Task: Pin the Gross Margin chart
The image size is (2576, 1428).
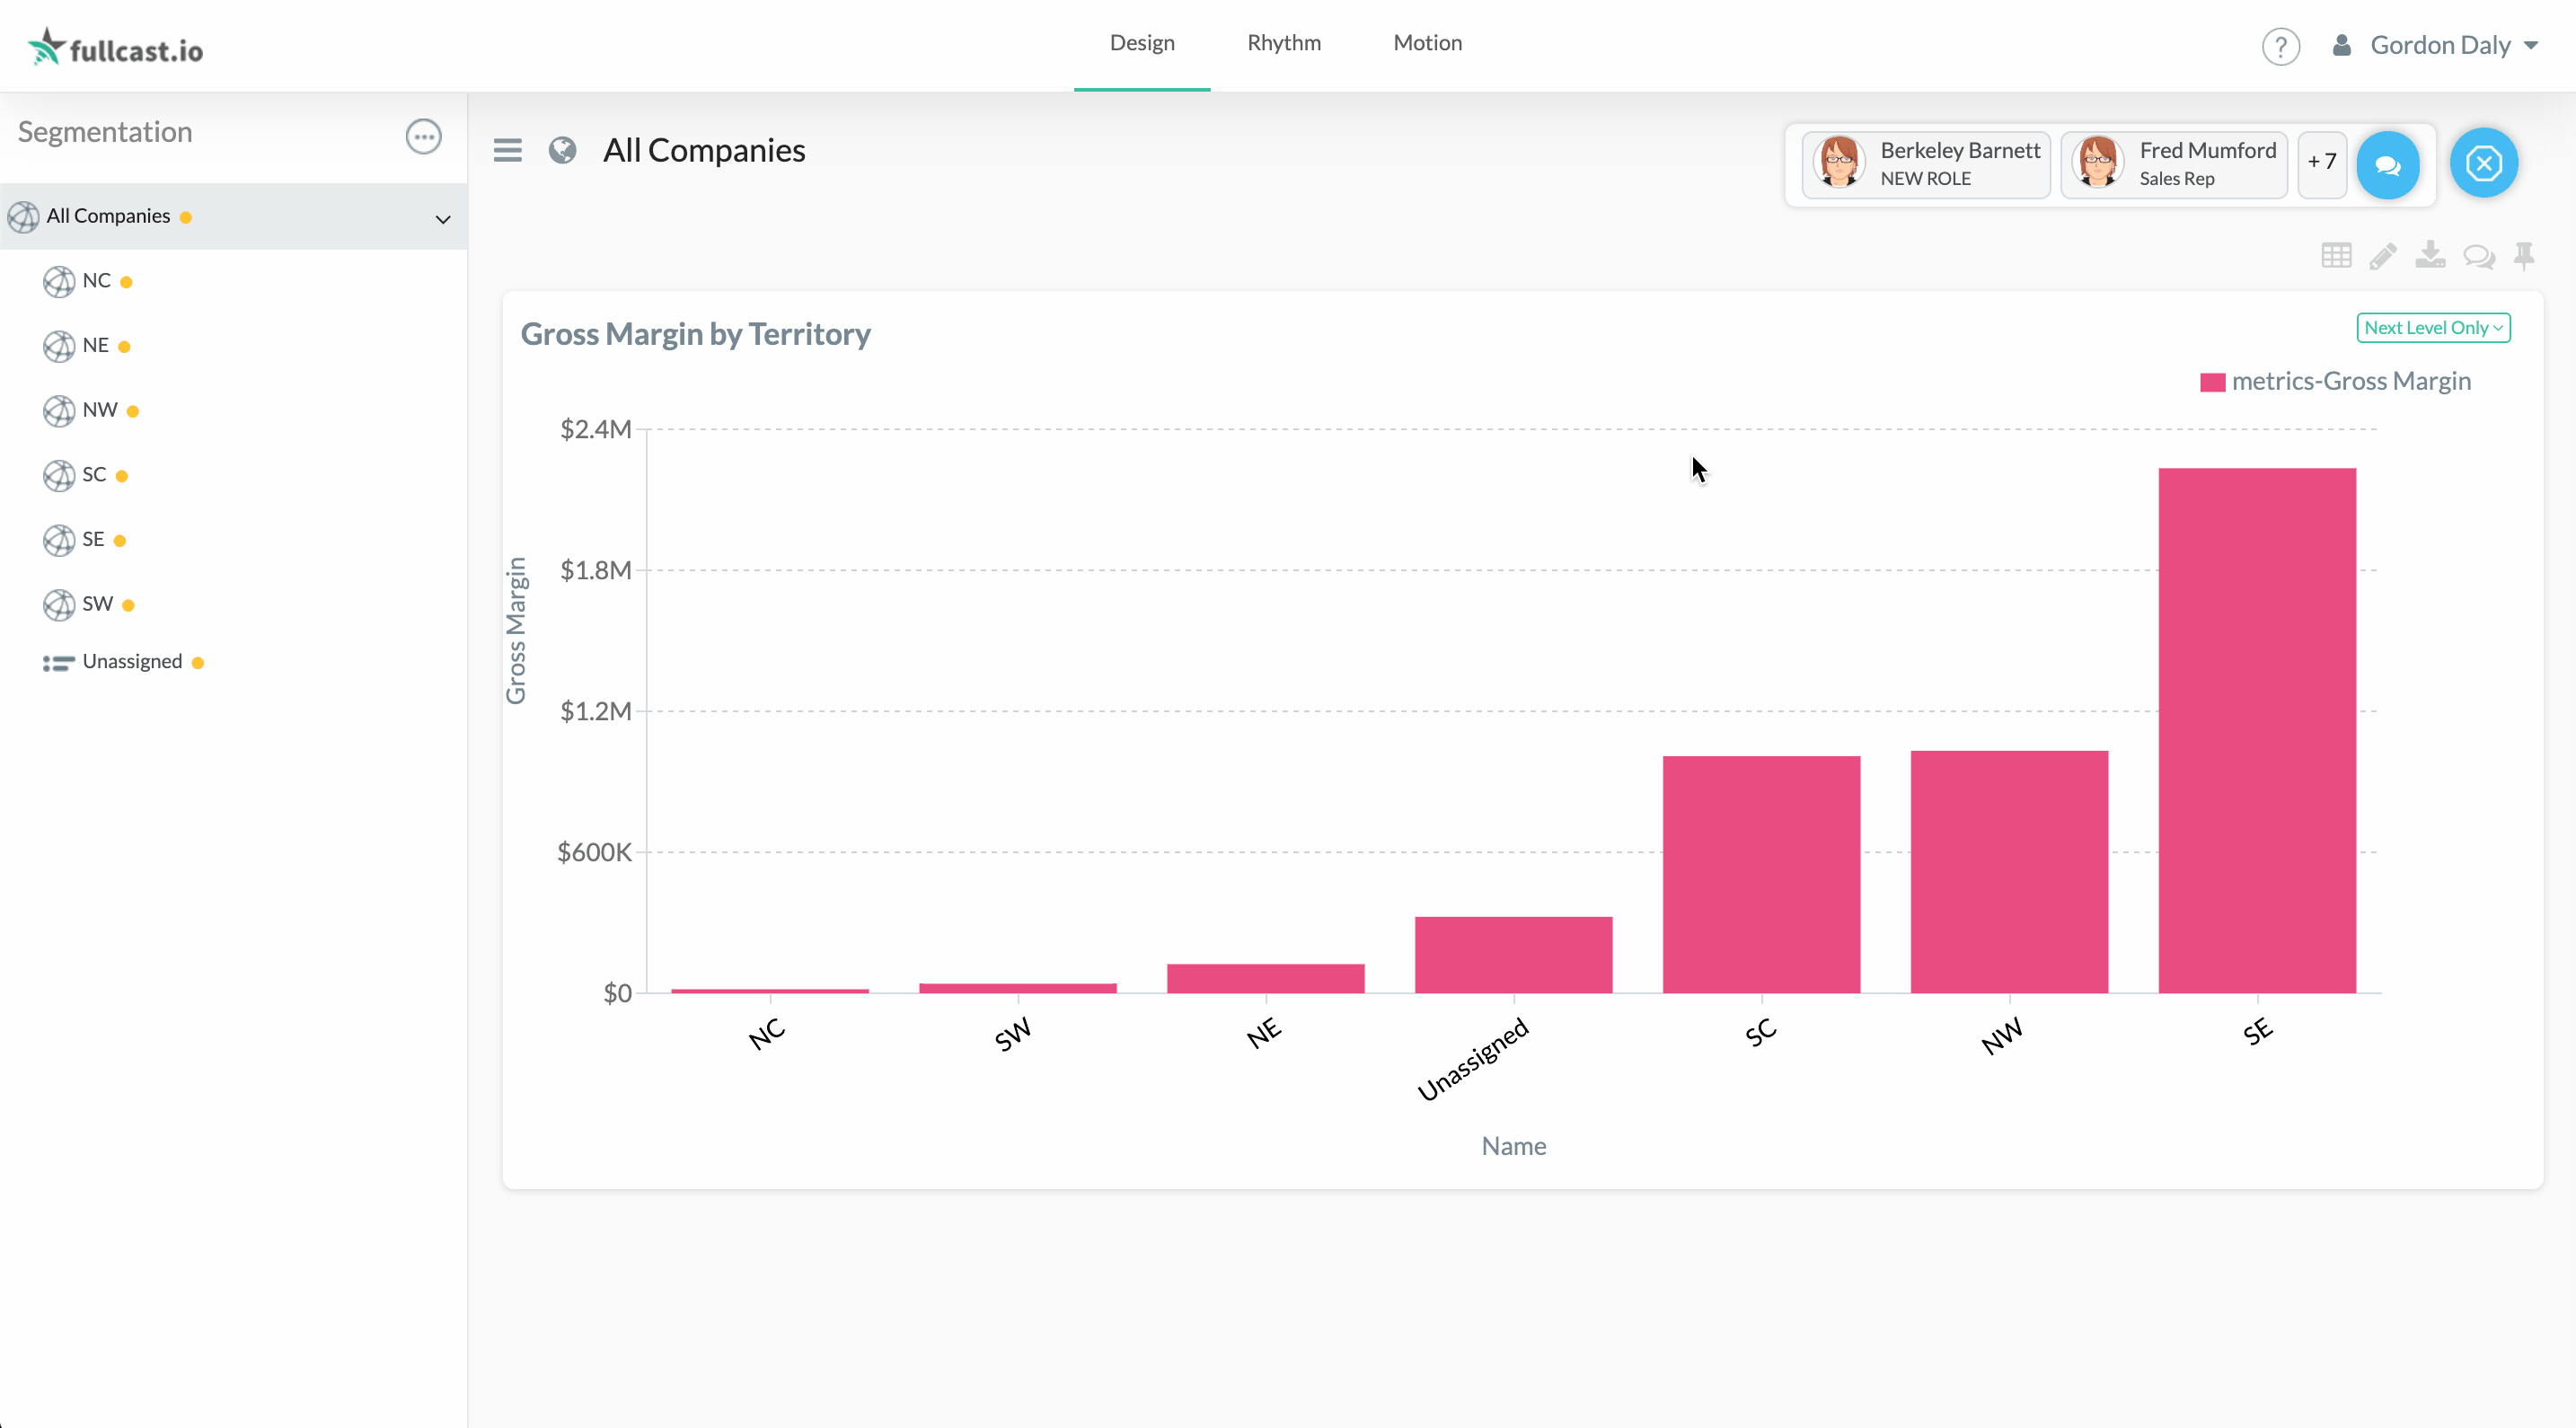Action: pyautogui.click(x=2524, y=256)
